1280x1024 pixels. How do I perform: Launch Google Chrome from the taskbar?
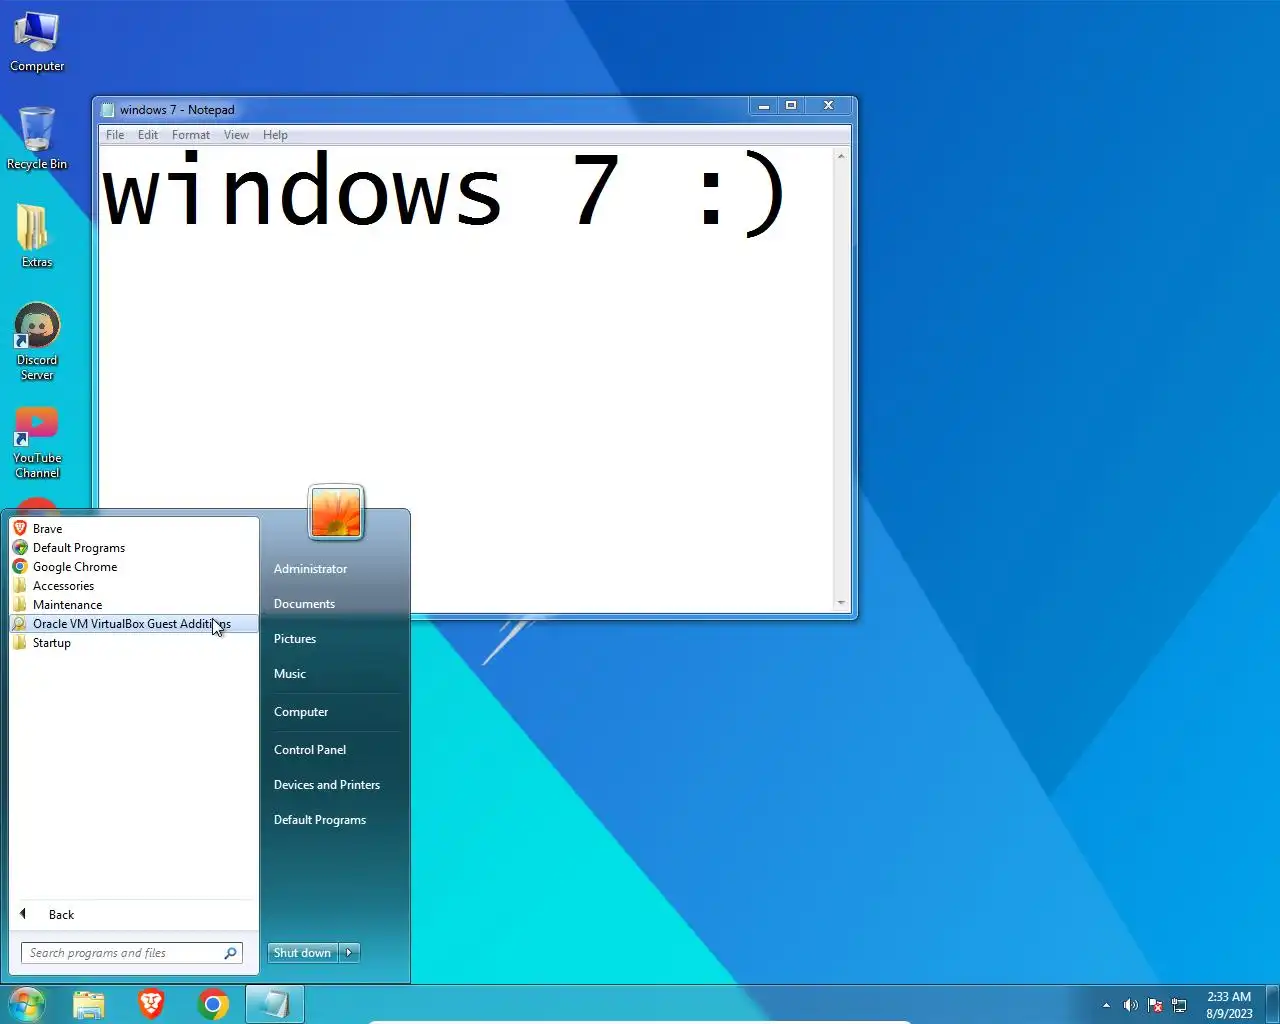[213, 1004]
